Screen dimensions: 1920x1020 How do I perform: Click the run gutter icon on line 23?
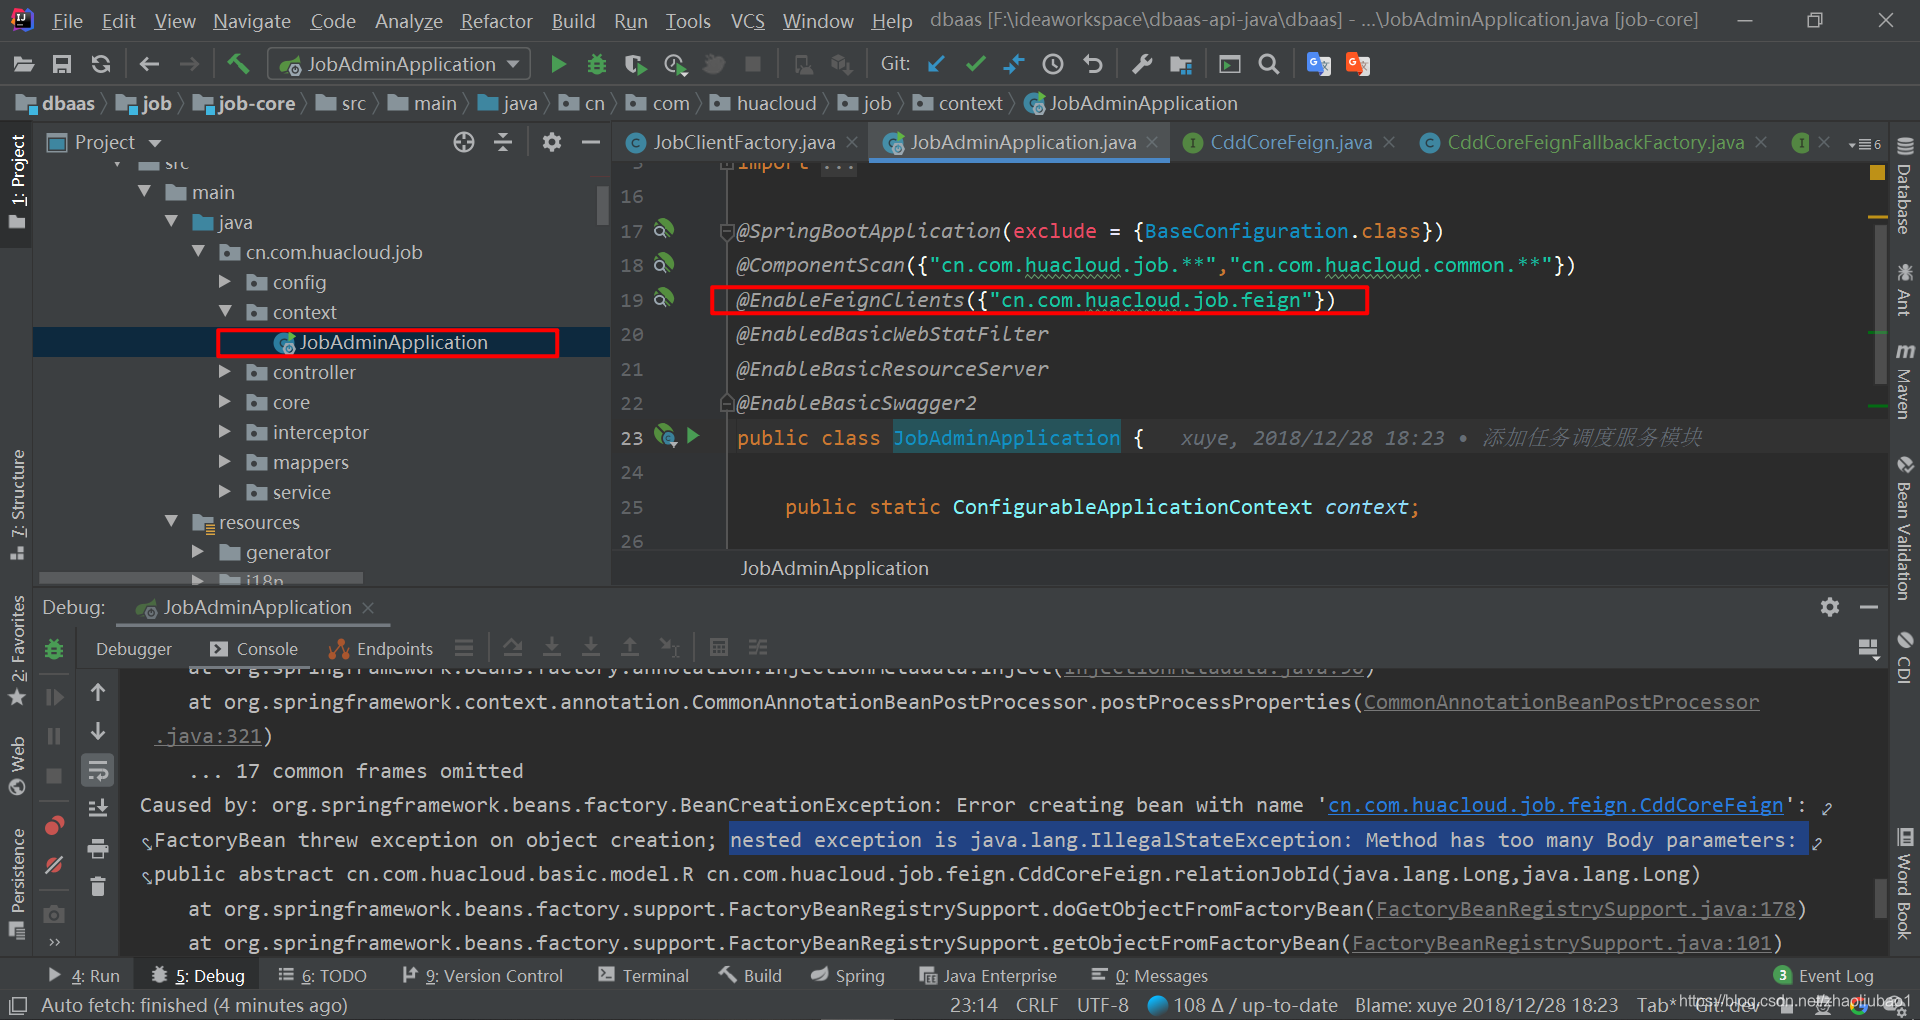pyautogui.click(x=693, y=436)
